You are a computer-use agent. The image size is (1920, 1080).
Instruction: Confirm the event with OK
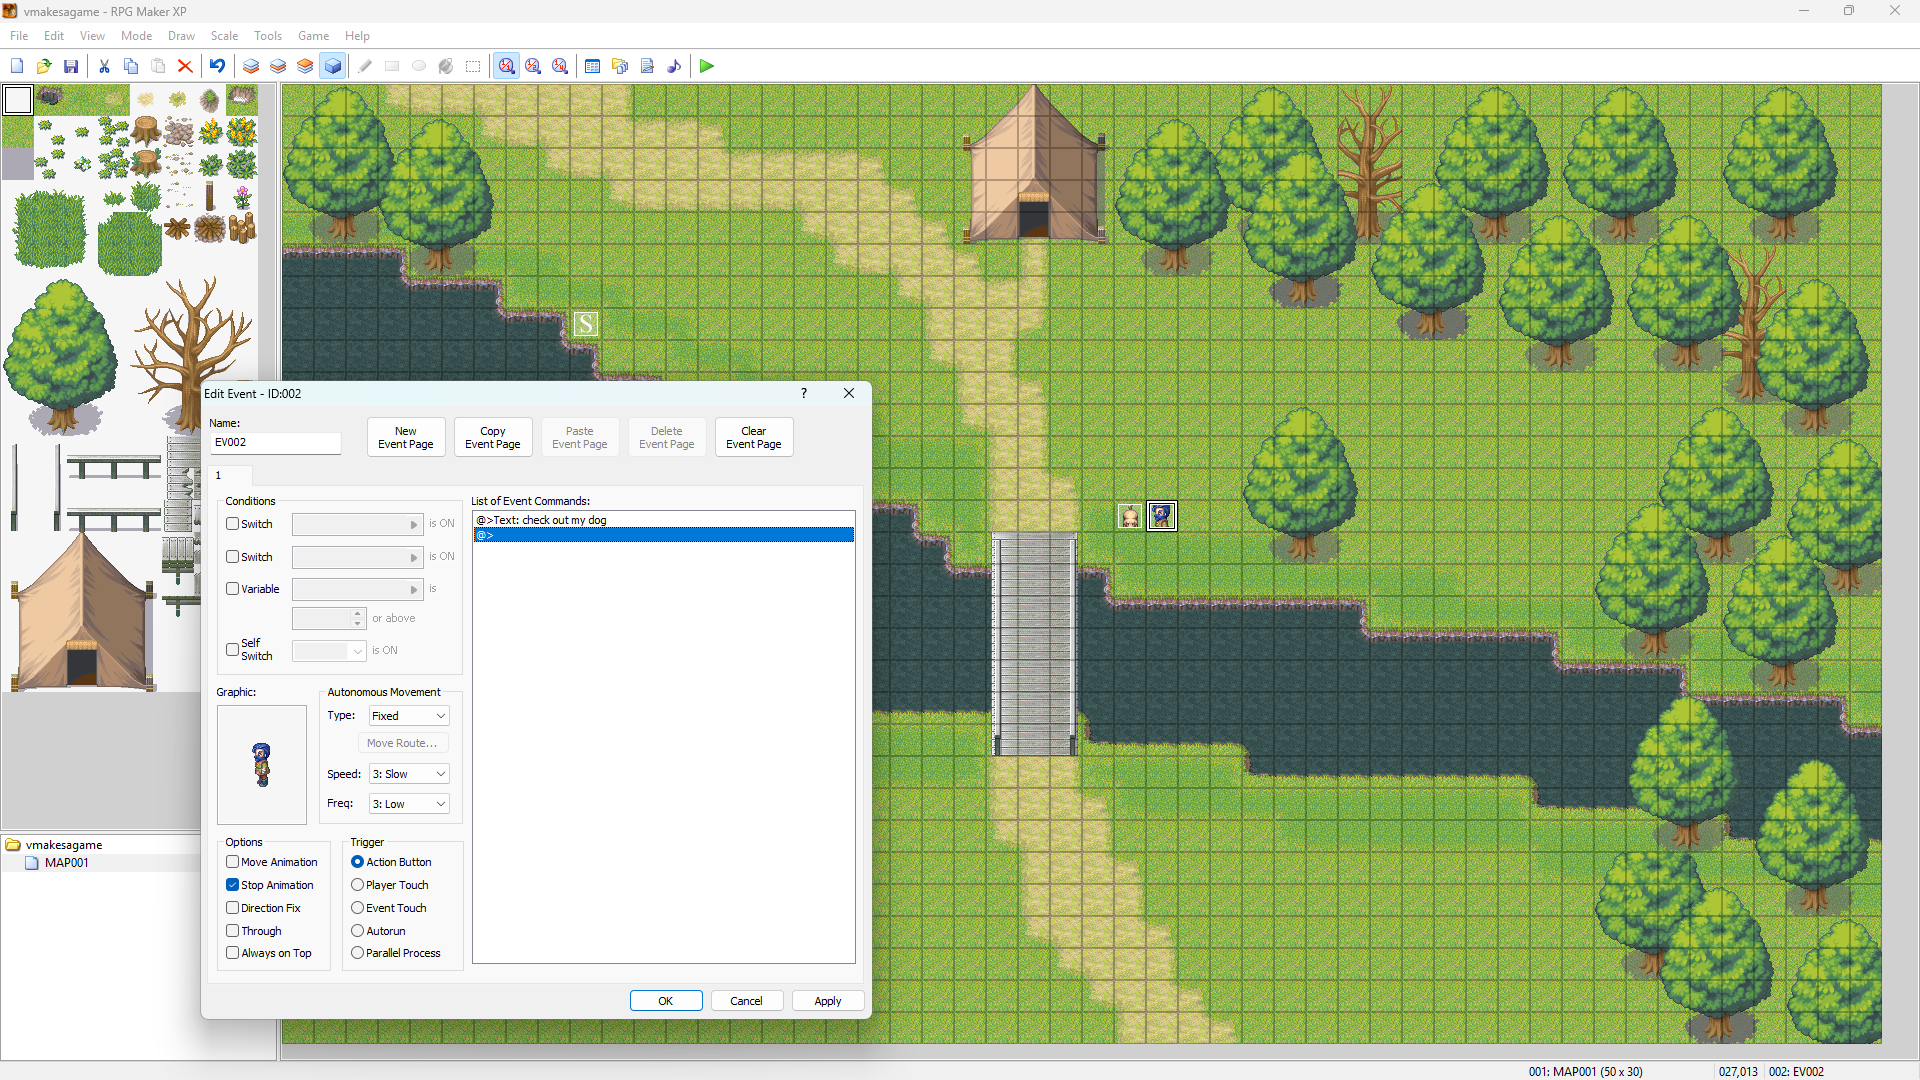click(666, 1001)
